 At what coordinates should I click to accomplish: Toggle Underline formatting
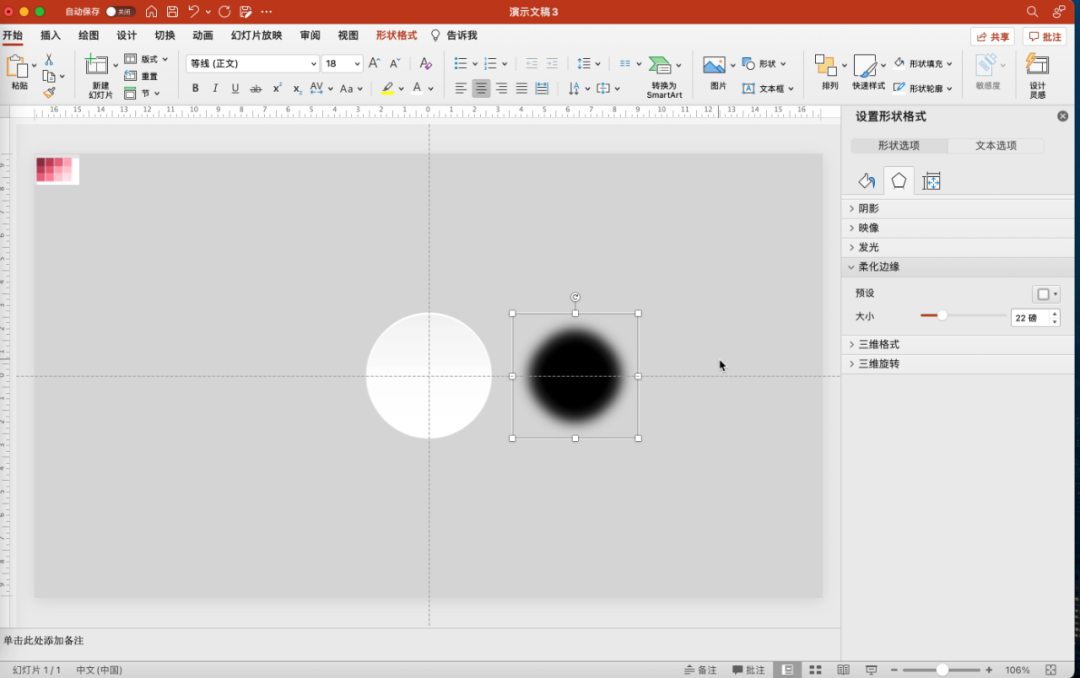click(236, 88)
